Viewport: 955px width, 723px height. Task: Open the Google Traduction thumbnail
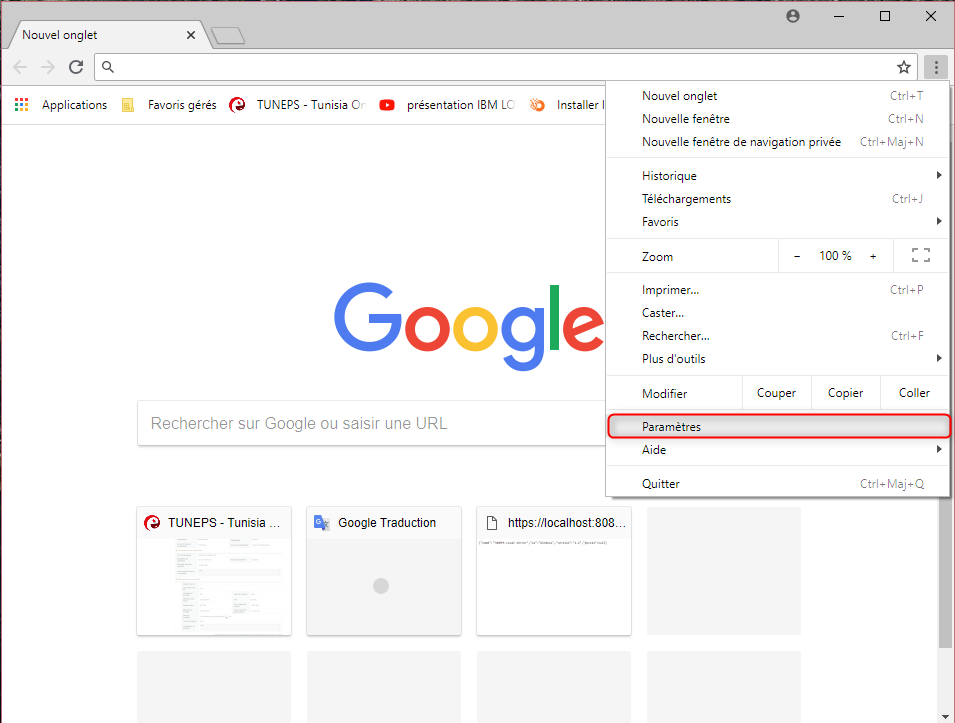coord(384,570)
